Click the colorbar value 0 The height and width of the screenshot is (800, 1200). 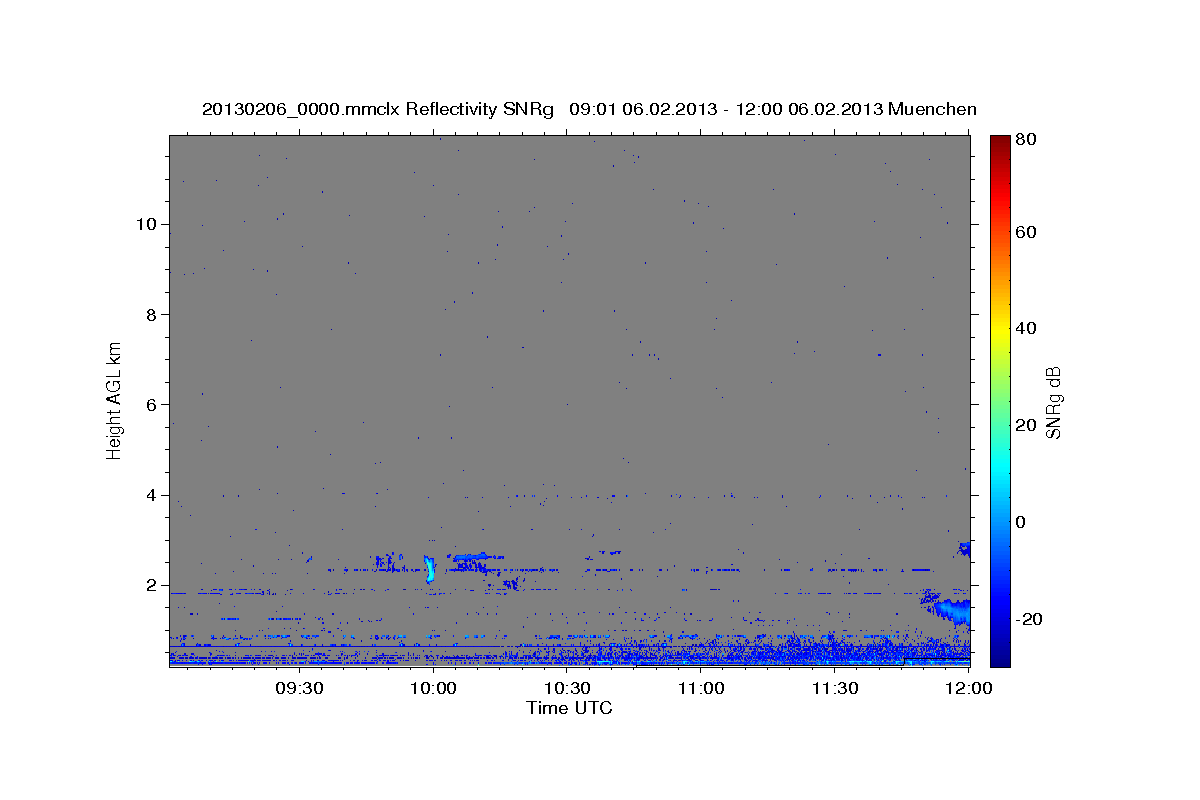(1021, 522)
